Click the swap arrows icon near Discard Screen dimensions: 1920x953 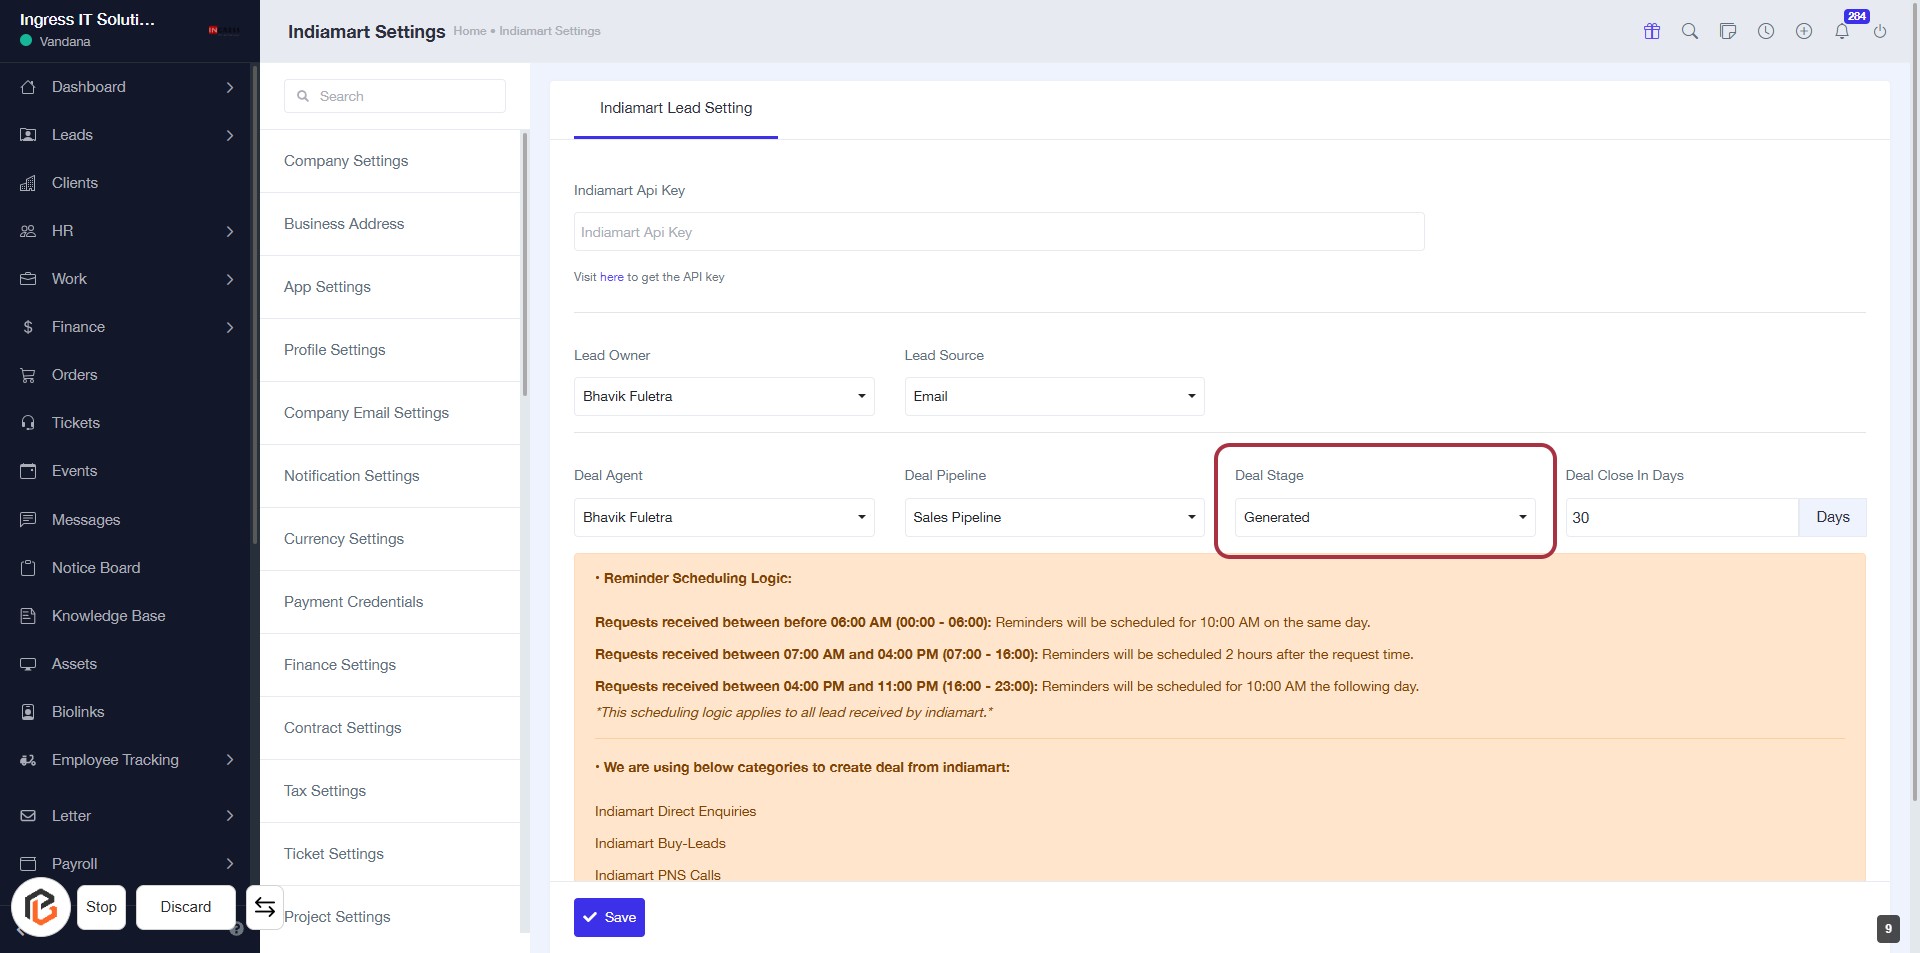pyautogui.click(x=265, y=907)
